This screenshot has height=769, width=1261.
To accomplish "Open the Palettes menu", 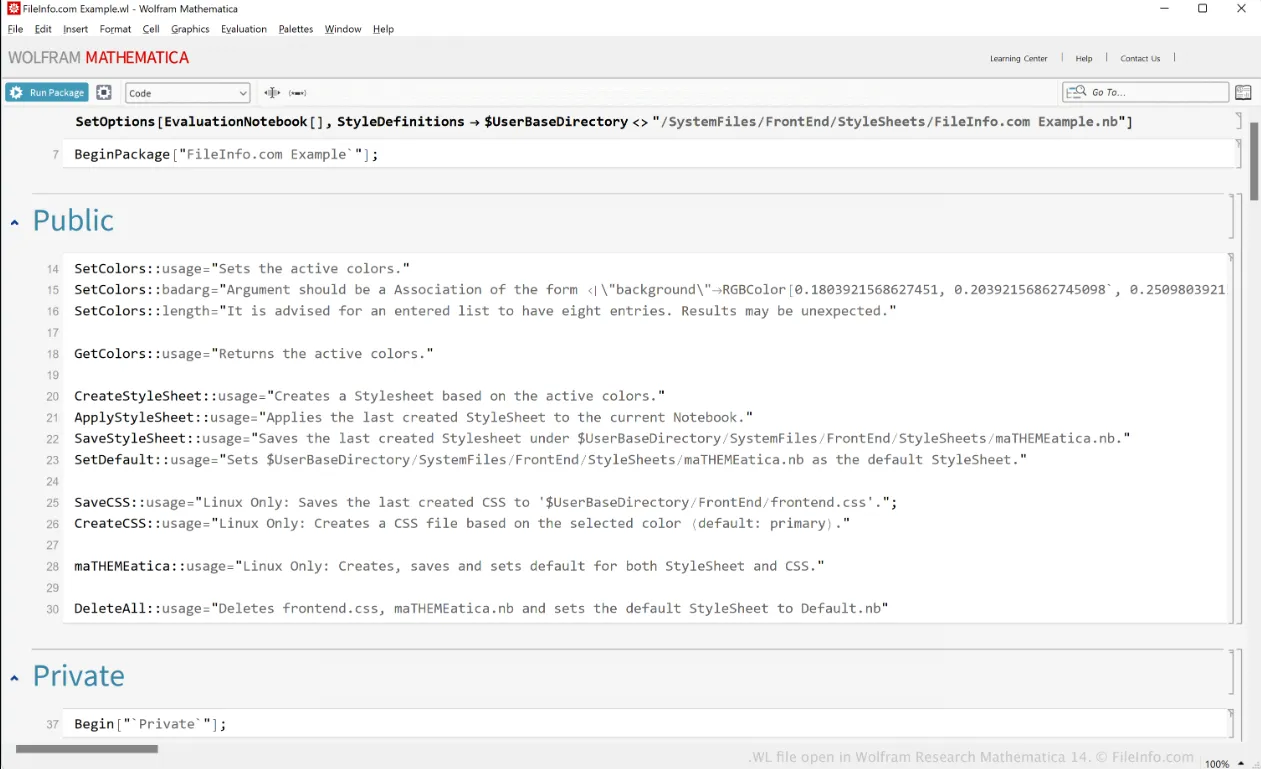I will tap(296, 29).
